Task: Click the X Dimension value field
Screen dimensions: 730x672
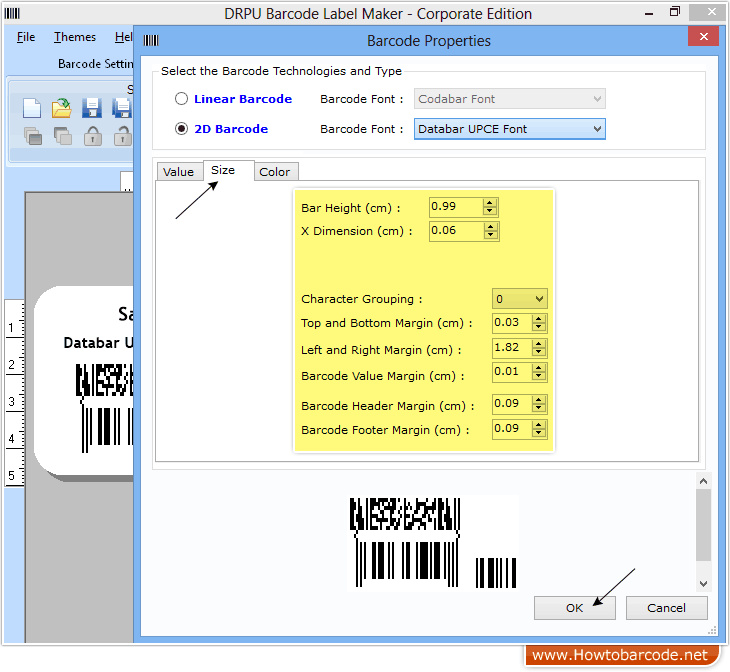Action: [x=456, y=231]
